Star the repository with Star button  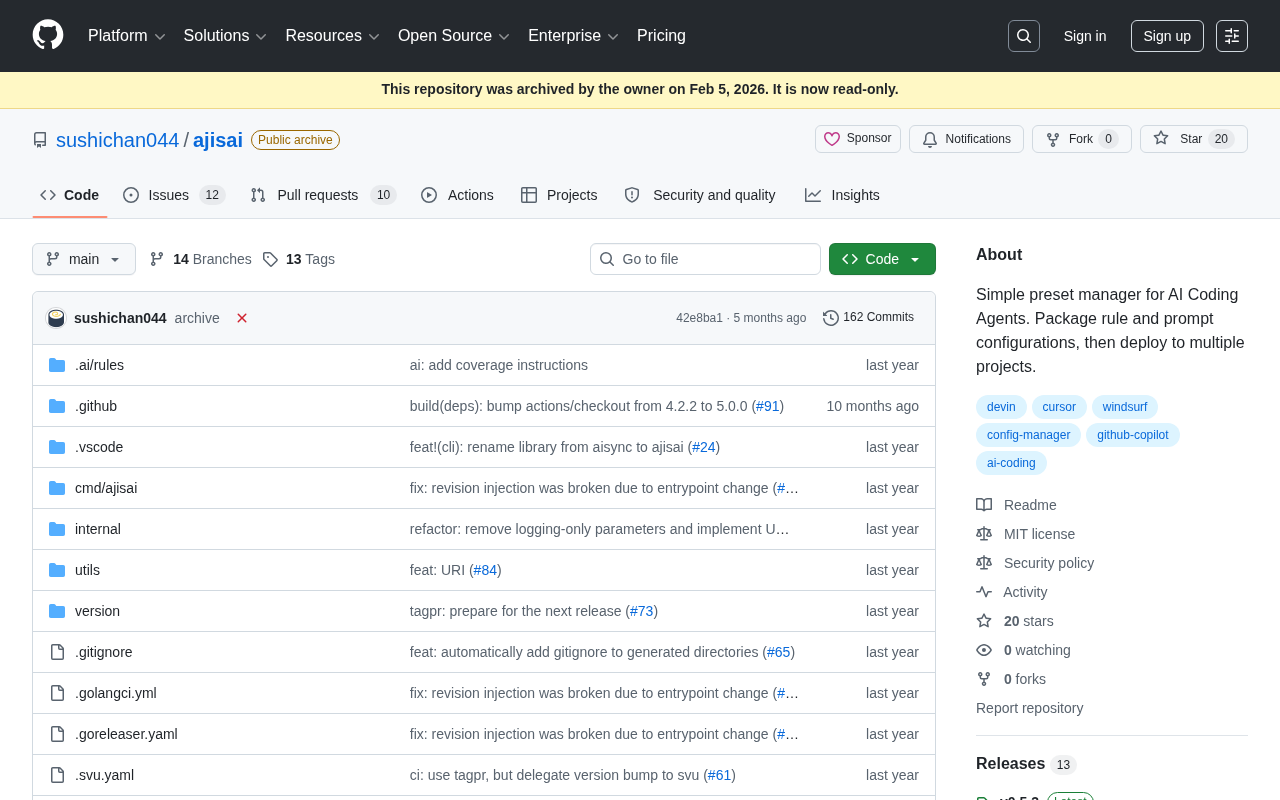pyautogui.click(x=1194, y=139)
